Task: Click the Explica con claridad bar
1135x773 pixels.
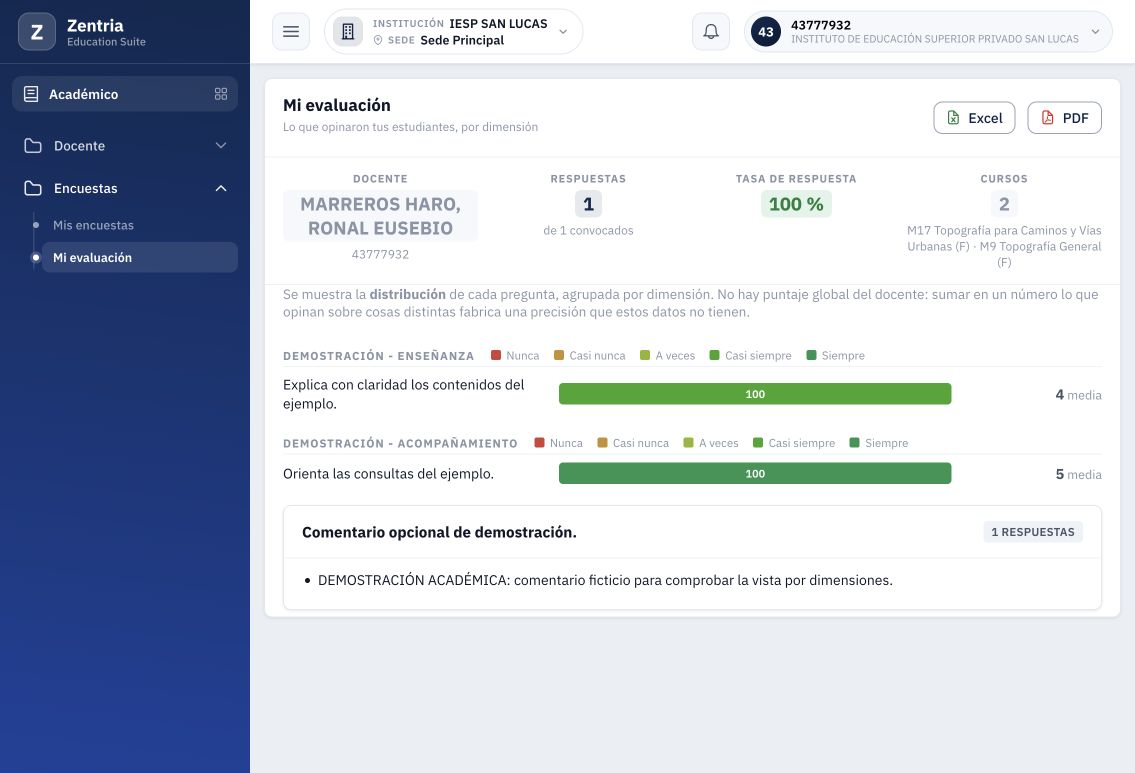Action: pyautogui.click(x=755, y=394)
